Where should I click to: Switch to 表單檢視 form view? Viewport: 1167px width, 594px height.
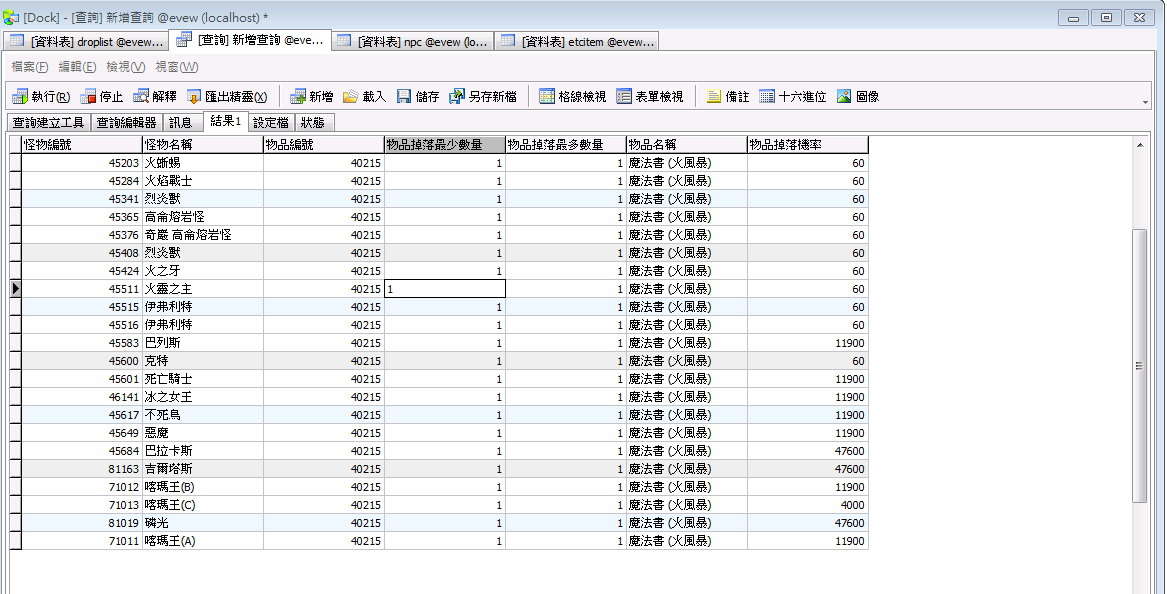[x=650, y=97]
